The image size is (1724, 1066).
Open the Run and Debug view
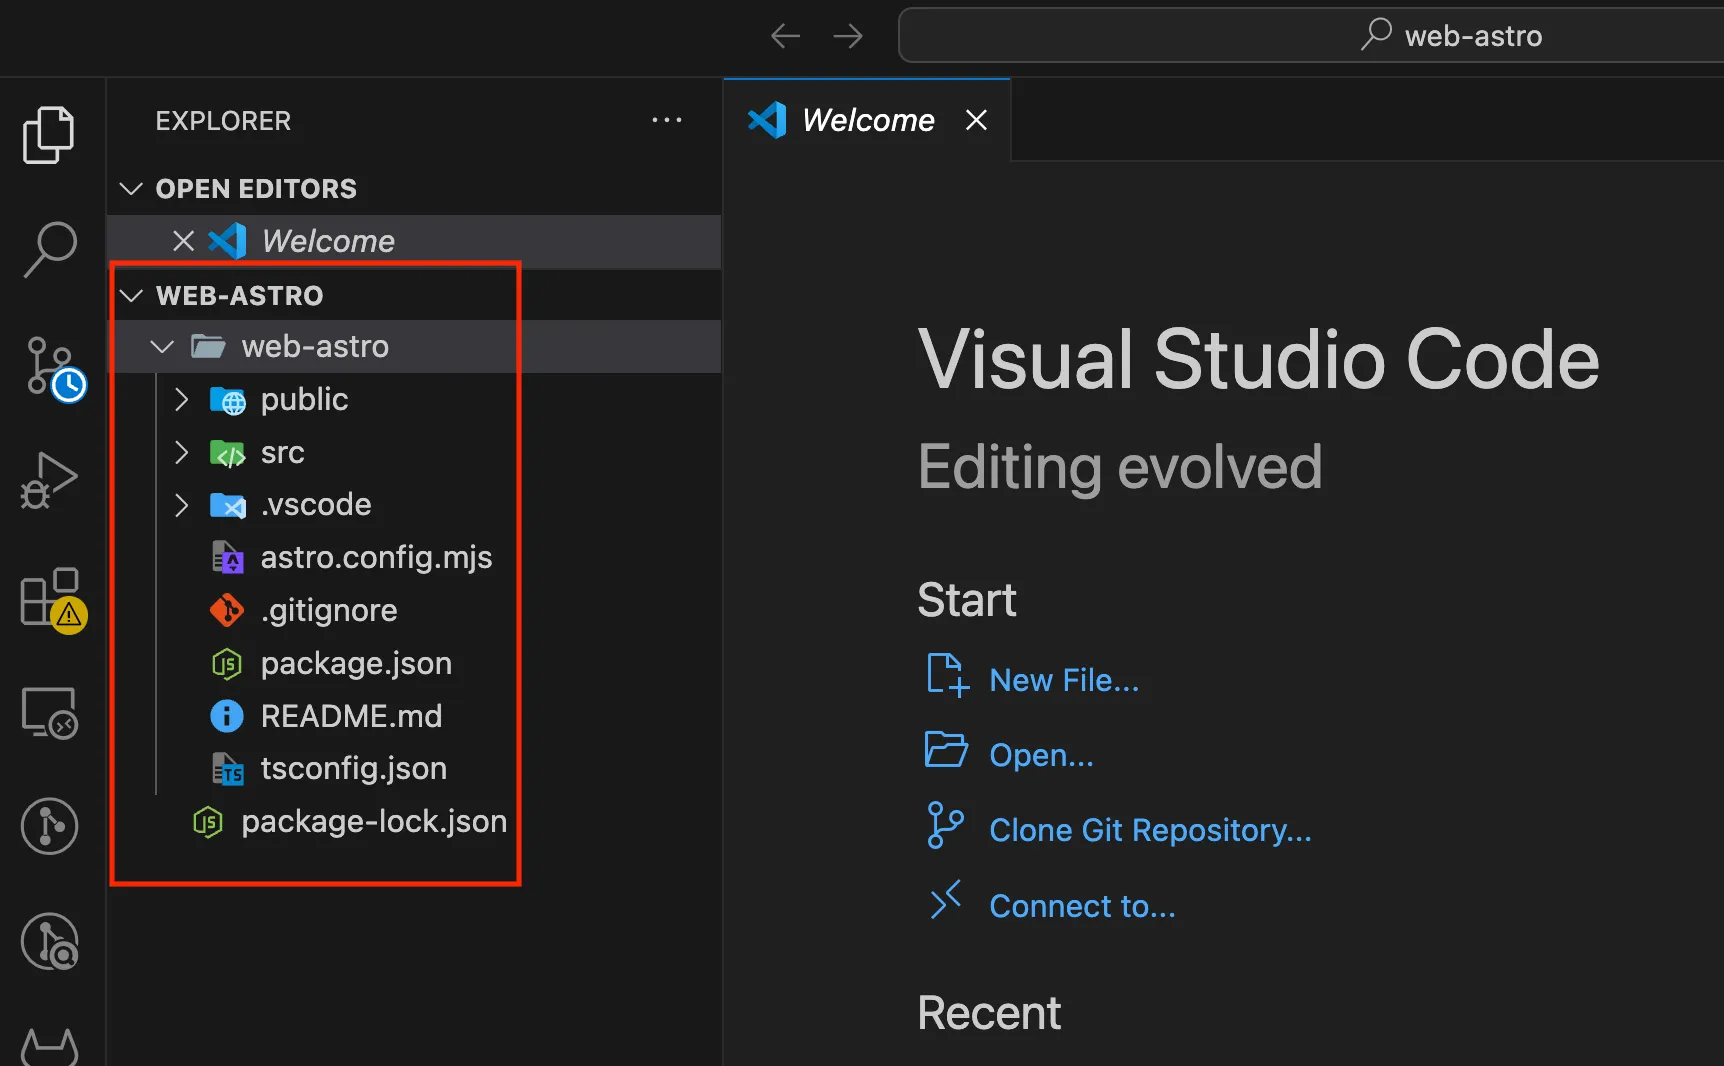[49, 481]
